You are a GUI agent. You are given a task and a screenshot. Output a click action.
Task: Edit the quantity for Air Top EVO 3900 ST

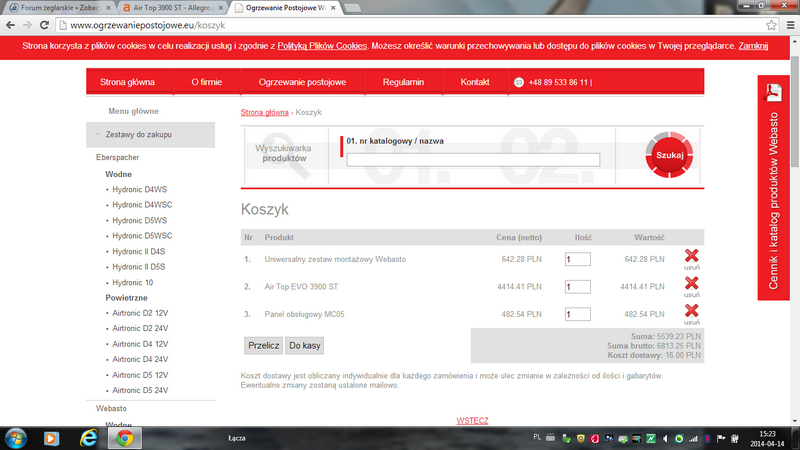(578, 287)
